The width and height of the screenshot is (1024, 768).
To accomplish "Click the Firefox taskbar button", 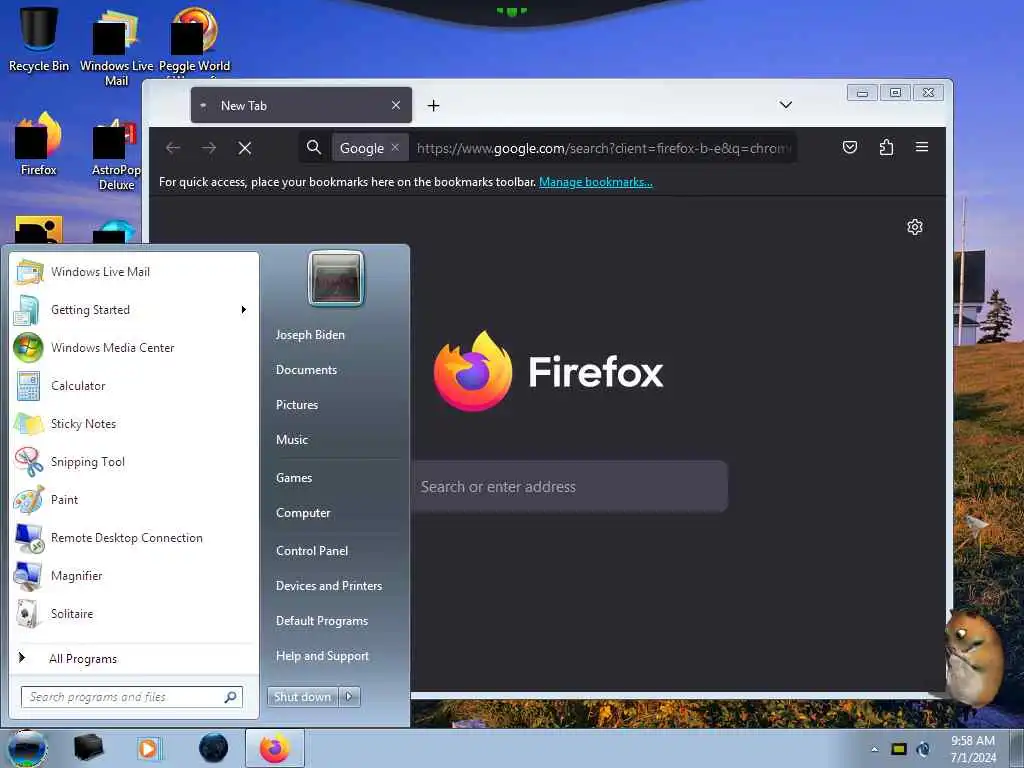I will (275, 748).
